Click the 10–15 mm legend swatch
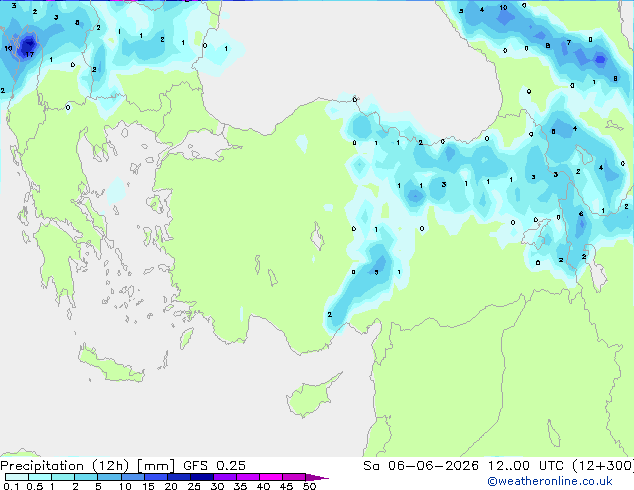This screenshot has width=634, height=490. 132,477
